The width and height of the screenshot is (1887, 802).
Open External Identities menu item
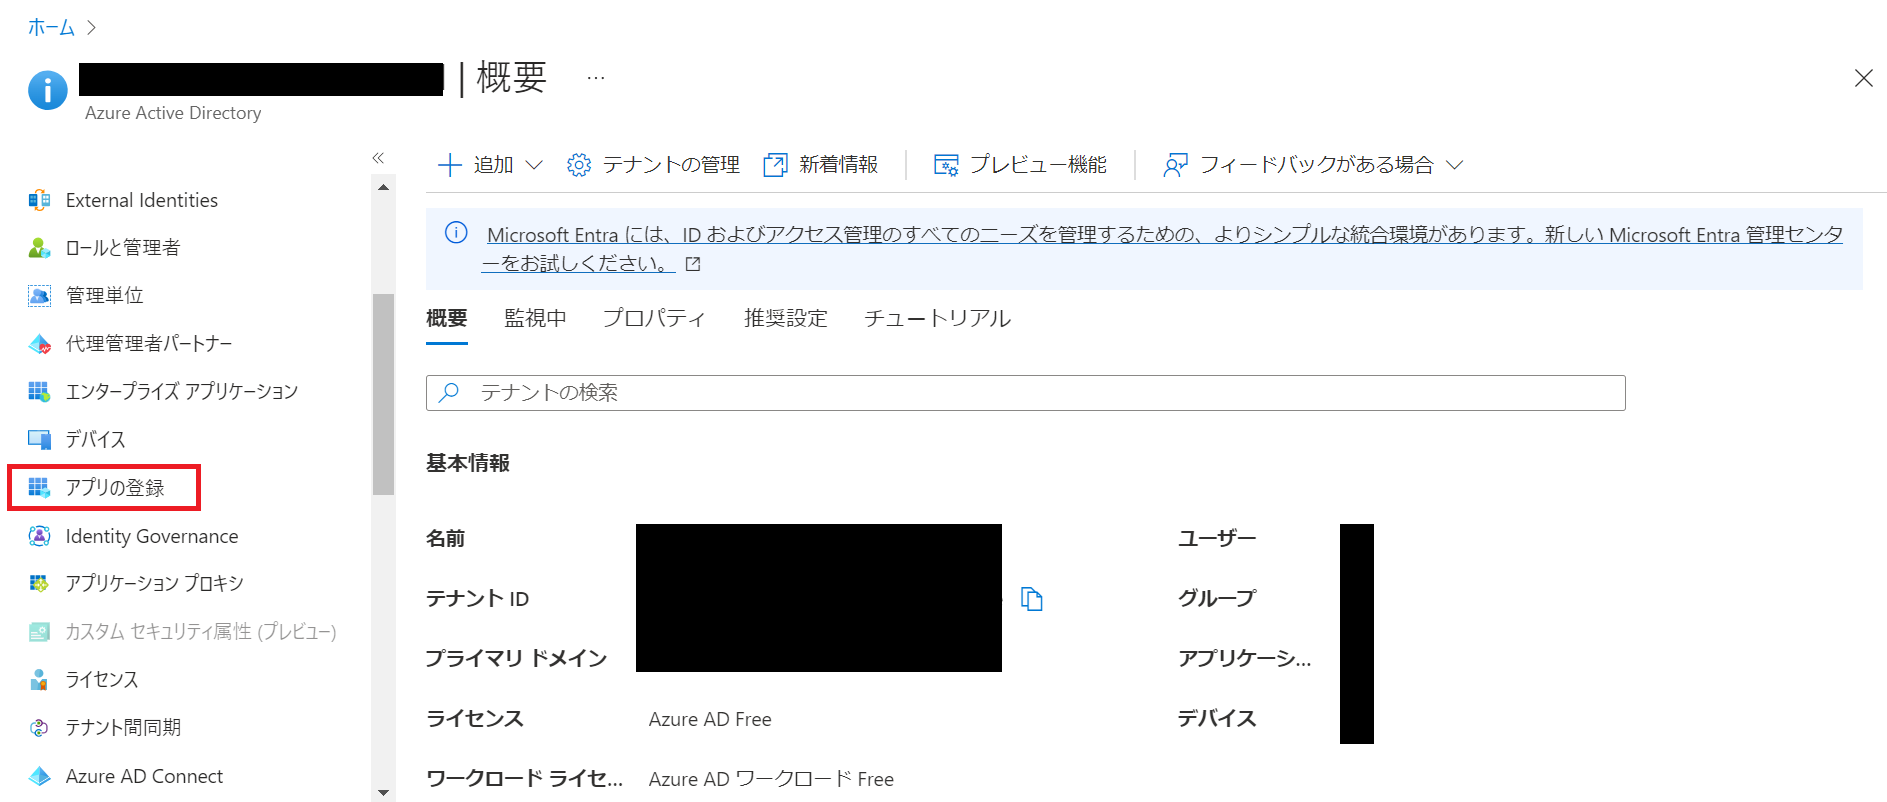pos(142,200)
